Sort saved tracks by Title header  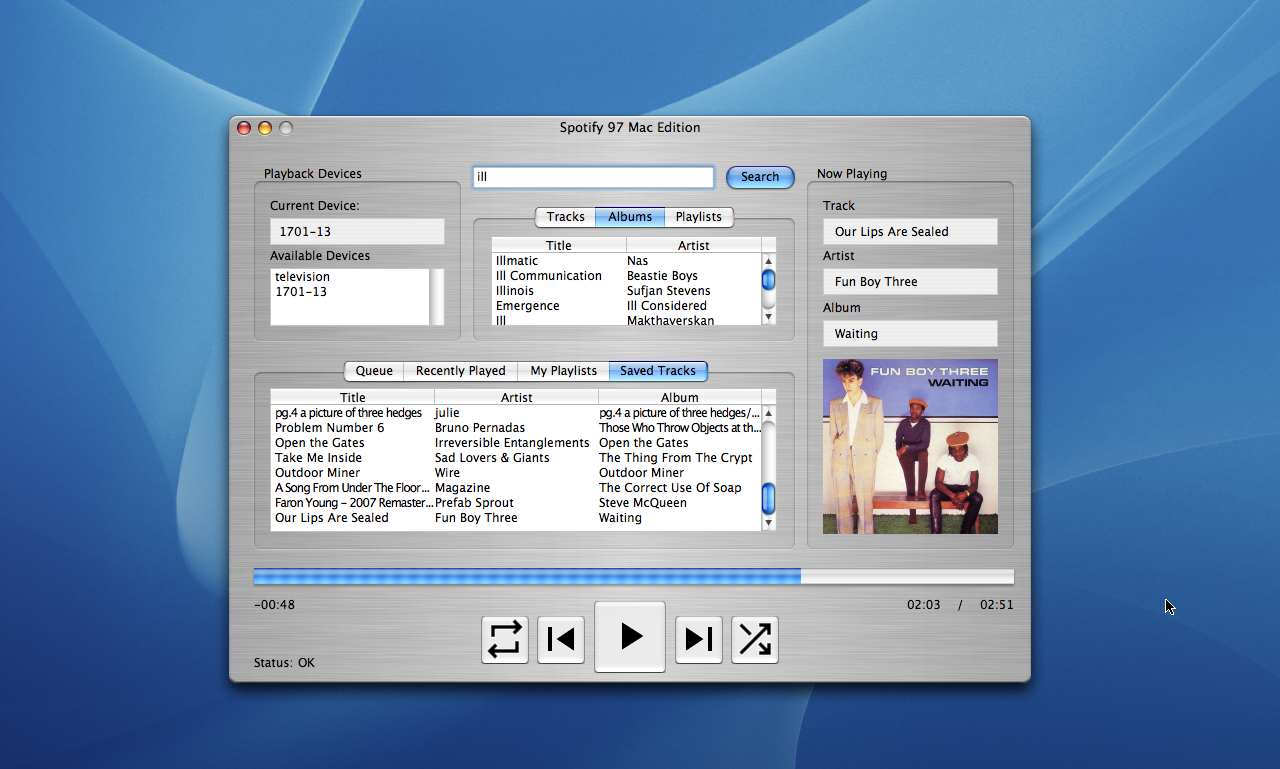click(x=352, y=397)
